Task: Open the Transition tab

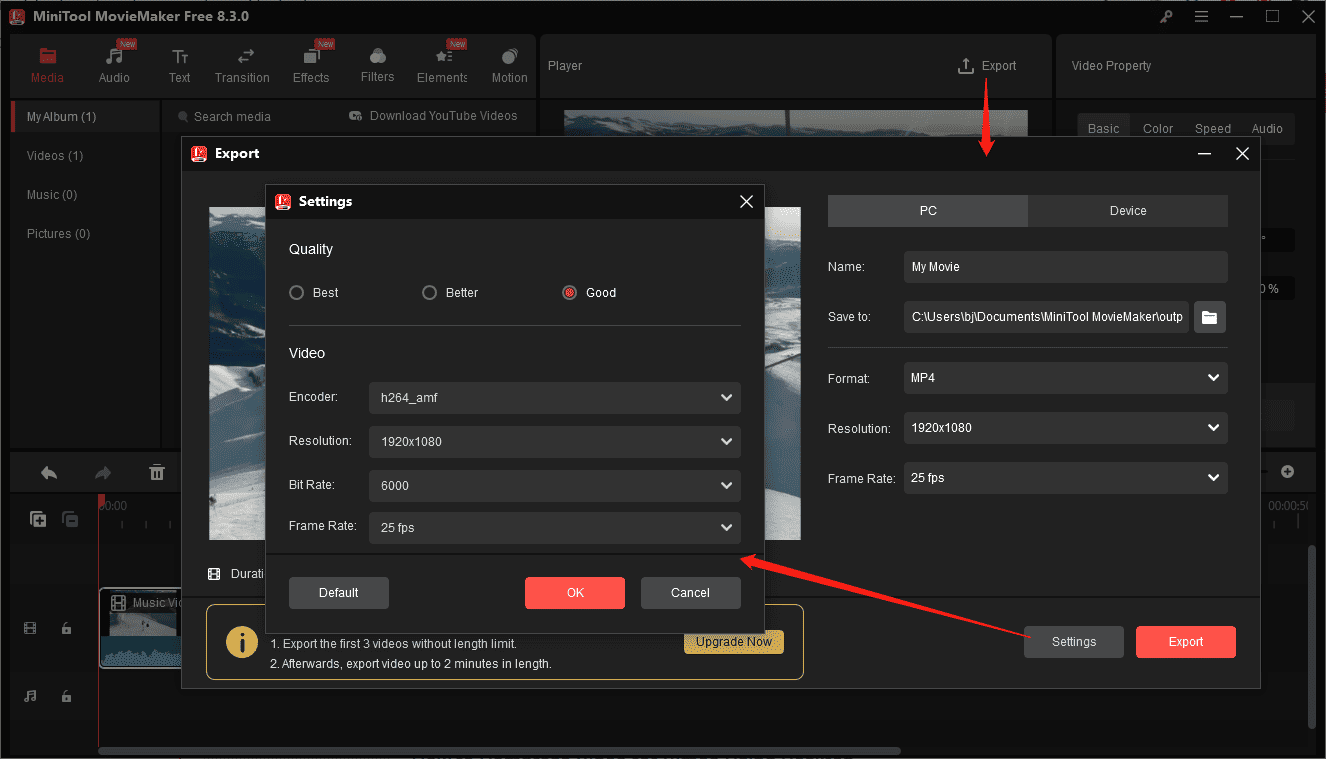Action: [242, 66]
